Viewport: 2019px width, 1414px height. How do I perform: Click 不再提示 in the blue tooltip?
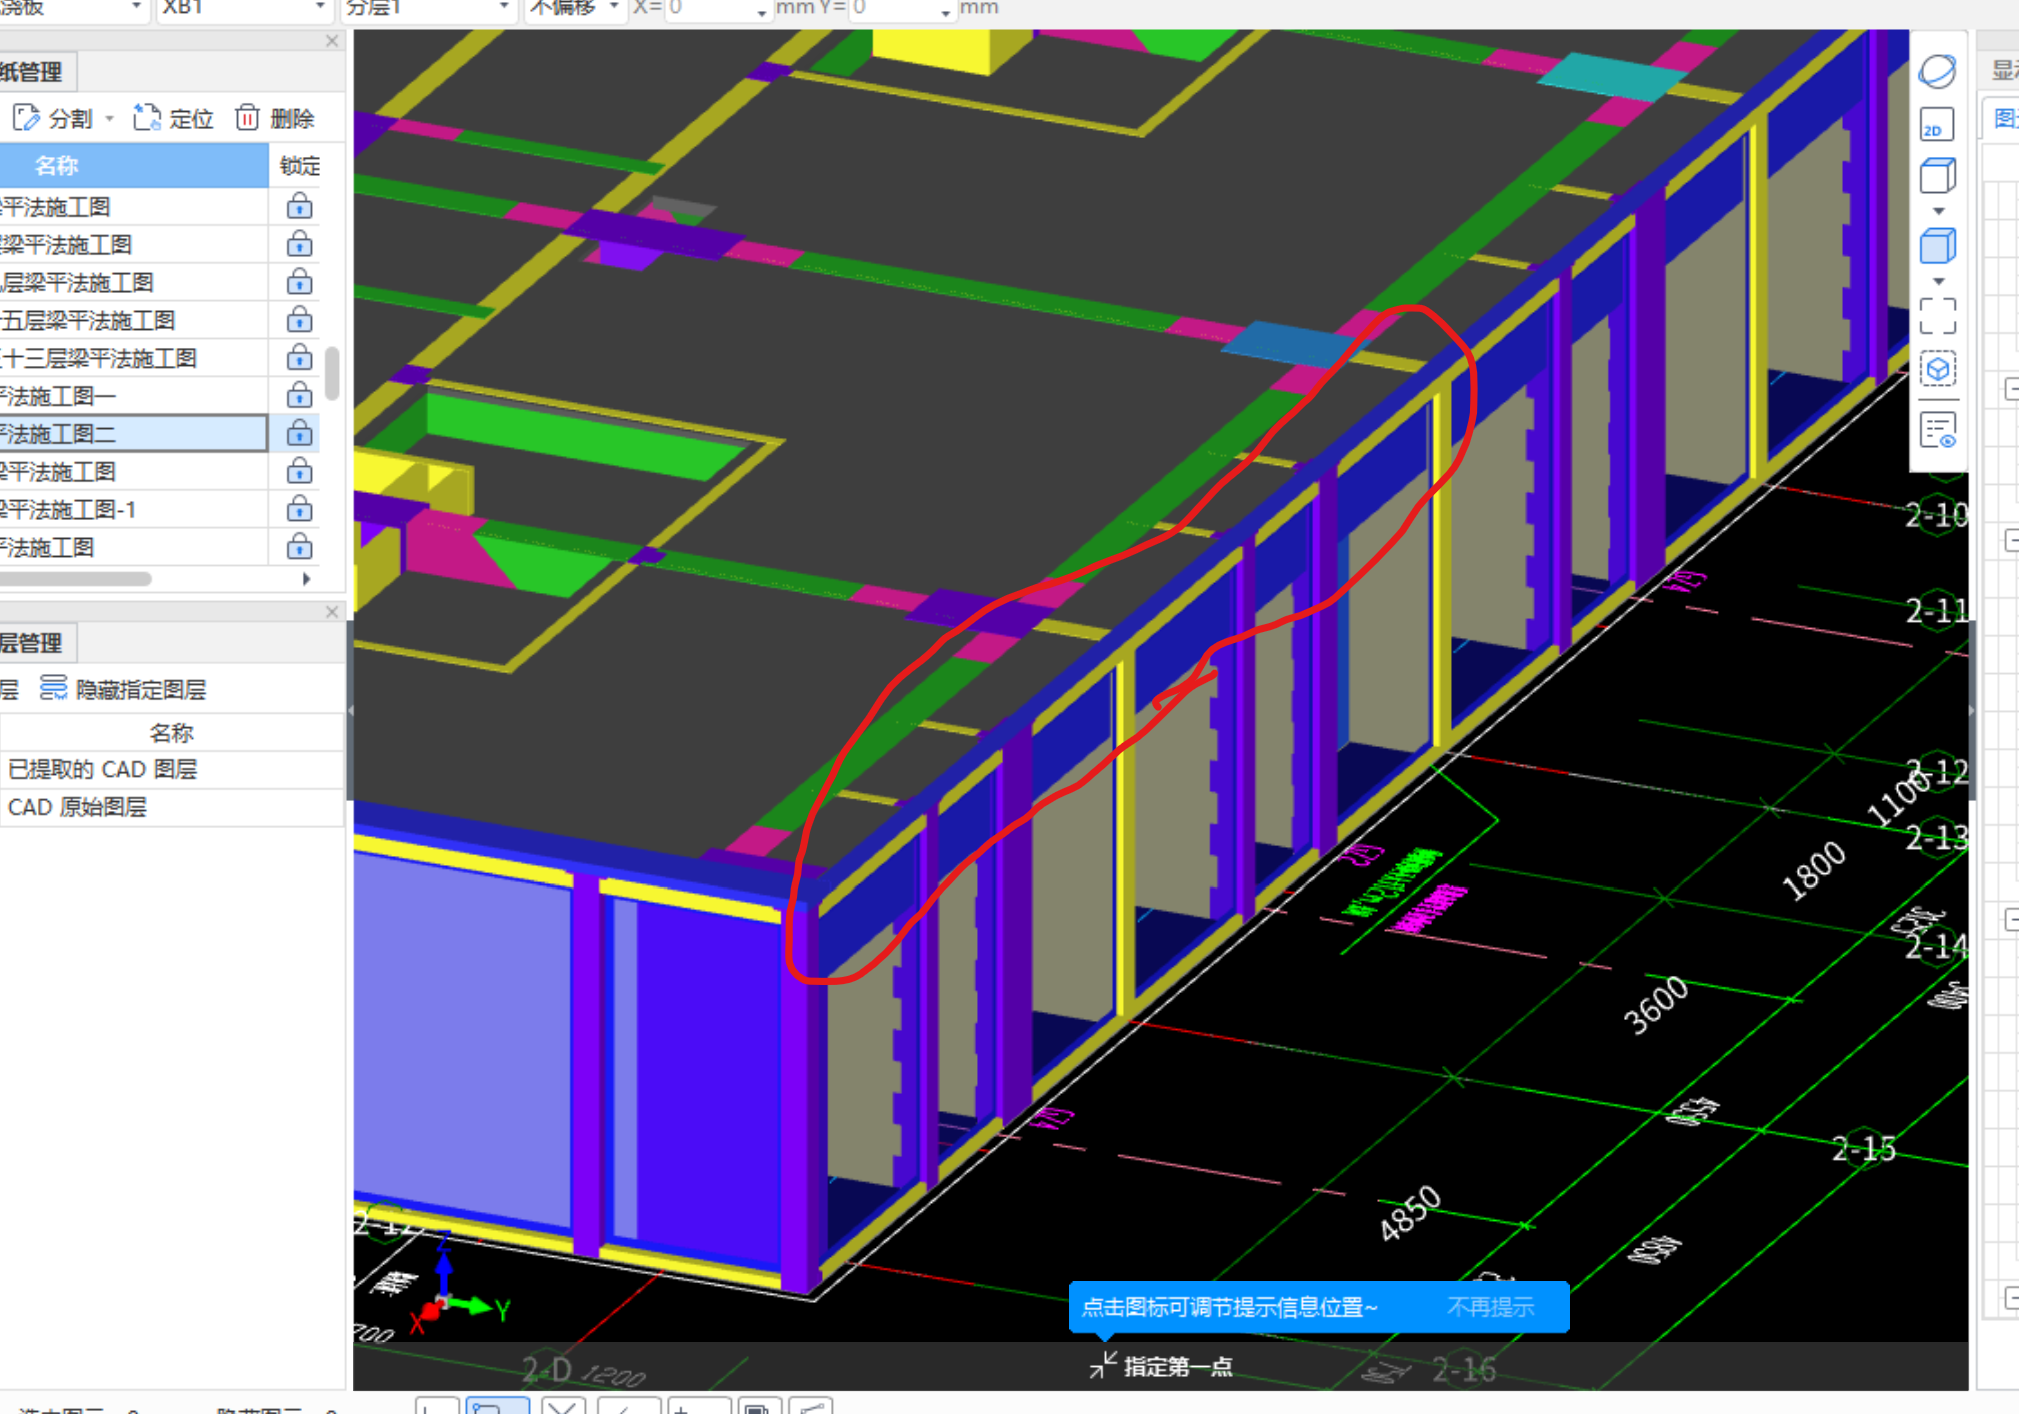pyautogui.click(x=1491, y=1307)
